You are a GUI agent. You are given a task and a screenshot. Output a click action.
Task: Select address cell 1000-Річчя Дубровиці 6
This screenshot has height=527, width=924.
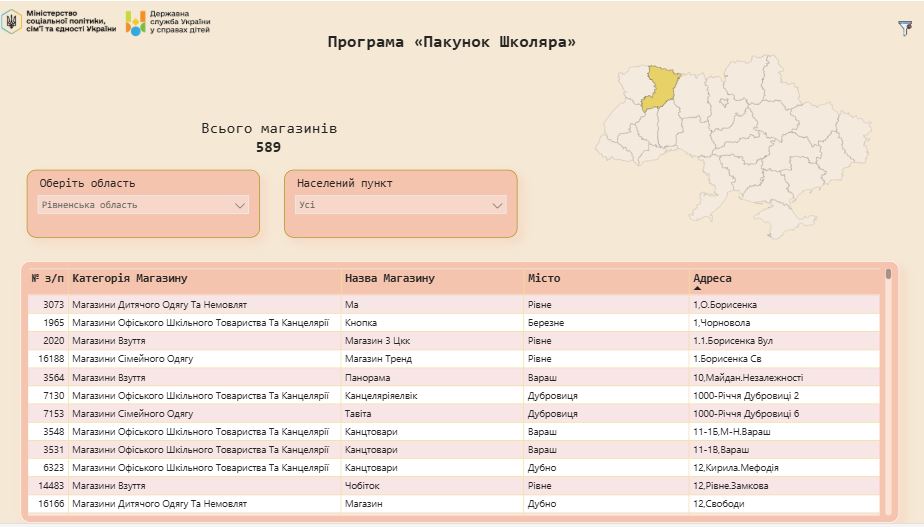click(745, 414)
